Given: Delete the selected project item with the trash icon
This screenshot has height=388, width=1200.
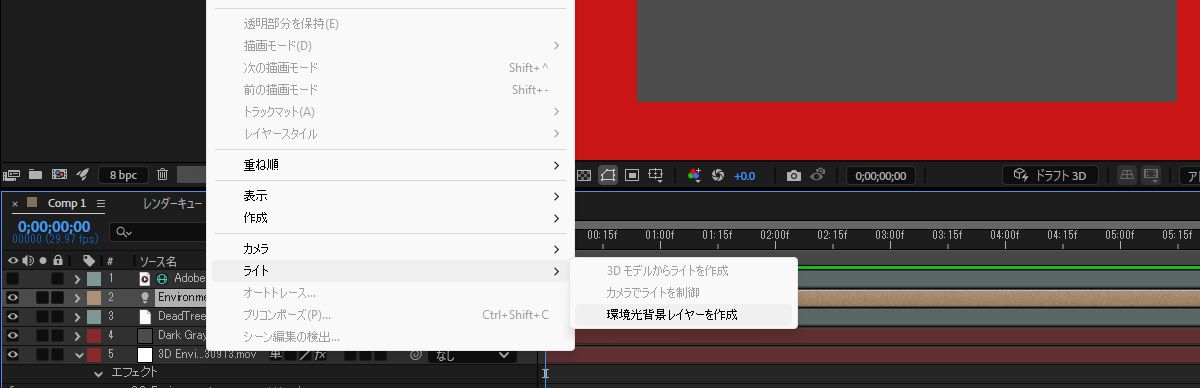Looking at the screenshot, I should [x=162, y=174].
